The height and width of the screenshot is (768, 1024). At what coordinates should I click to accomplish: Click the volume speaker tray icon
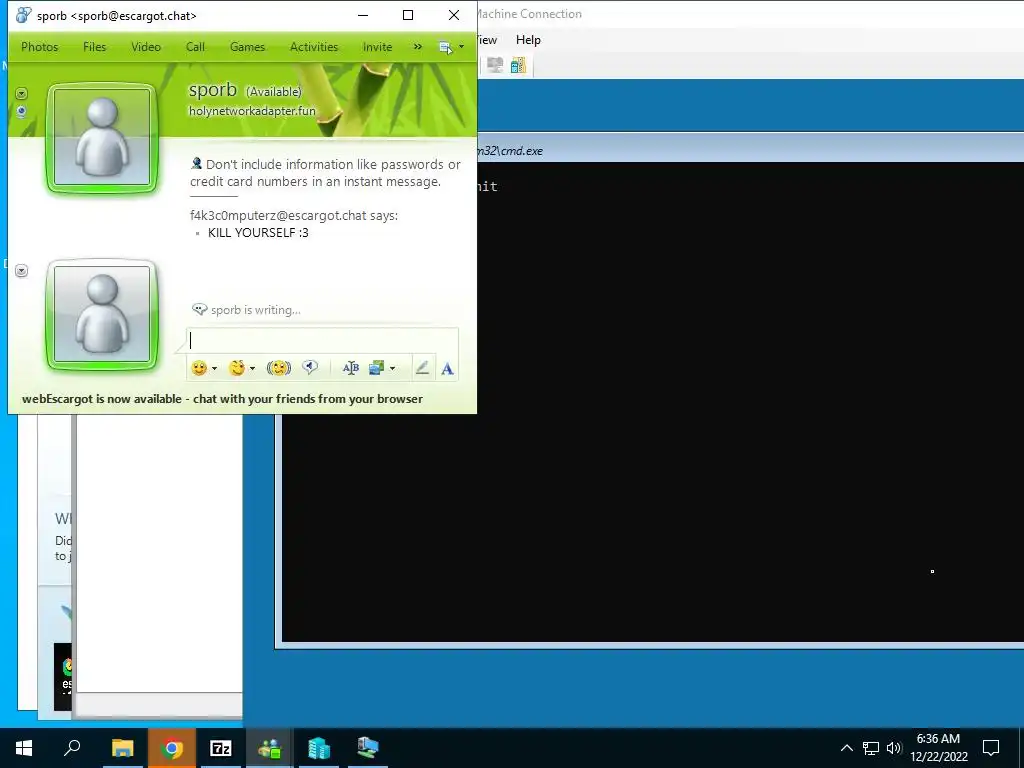(894, 748)
